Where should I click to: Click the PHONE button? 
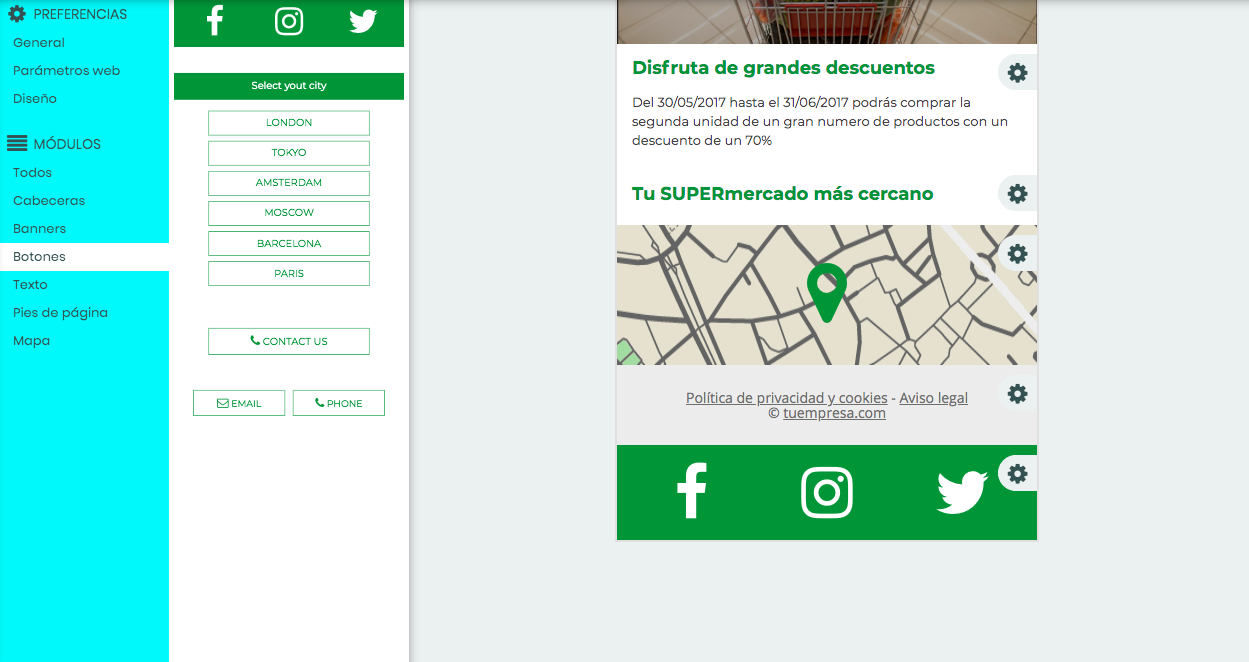click(339, 403)
